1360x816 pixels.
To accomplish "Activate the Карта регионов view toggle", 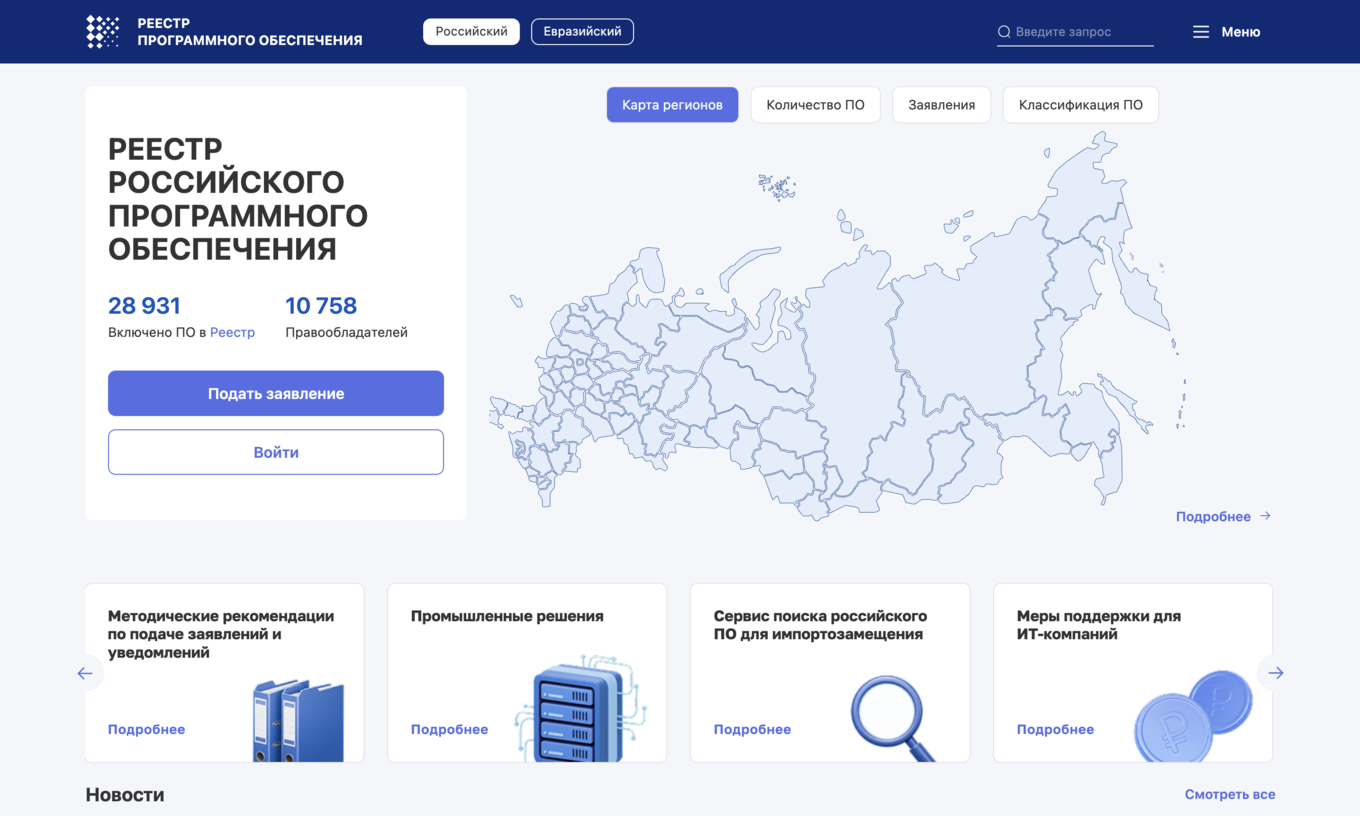I will (x=672, y=104).
